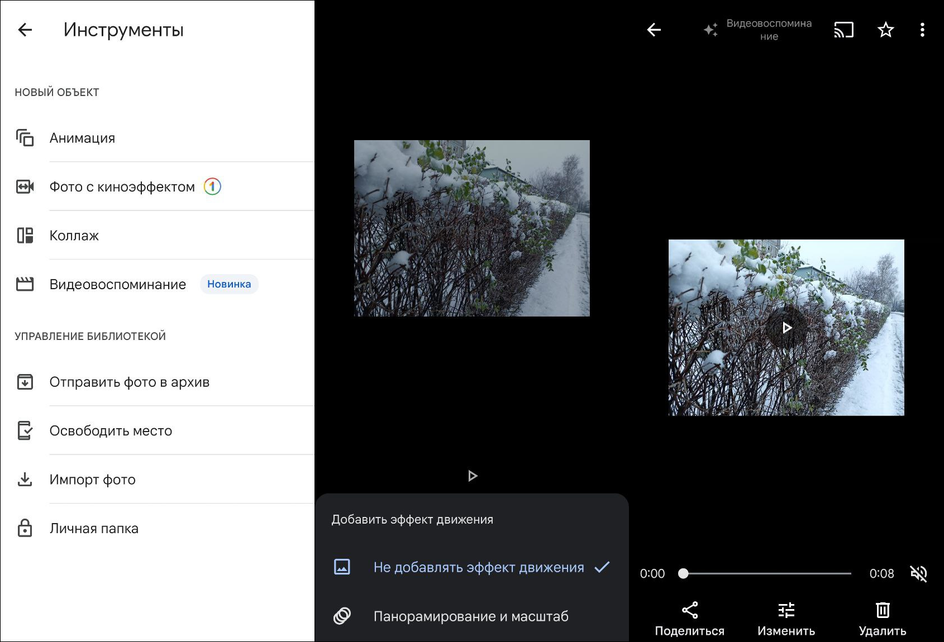Go back from Инструменты screen
The image size is (944, 642).
[x=24, y=29]
